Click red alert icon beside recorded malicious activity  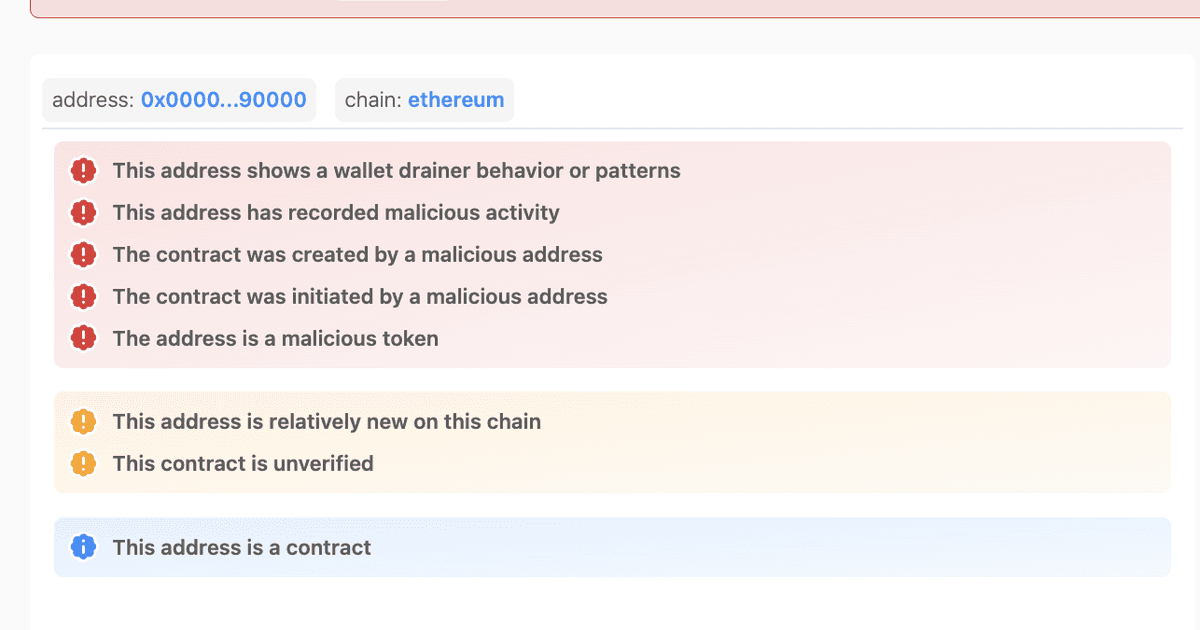(x=84, y=213)
